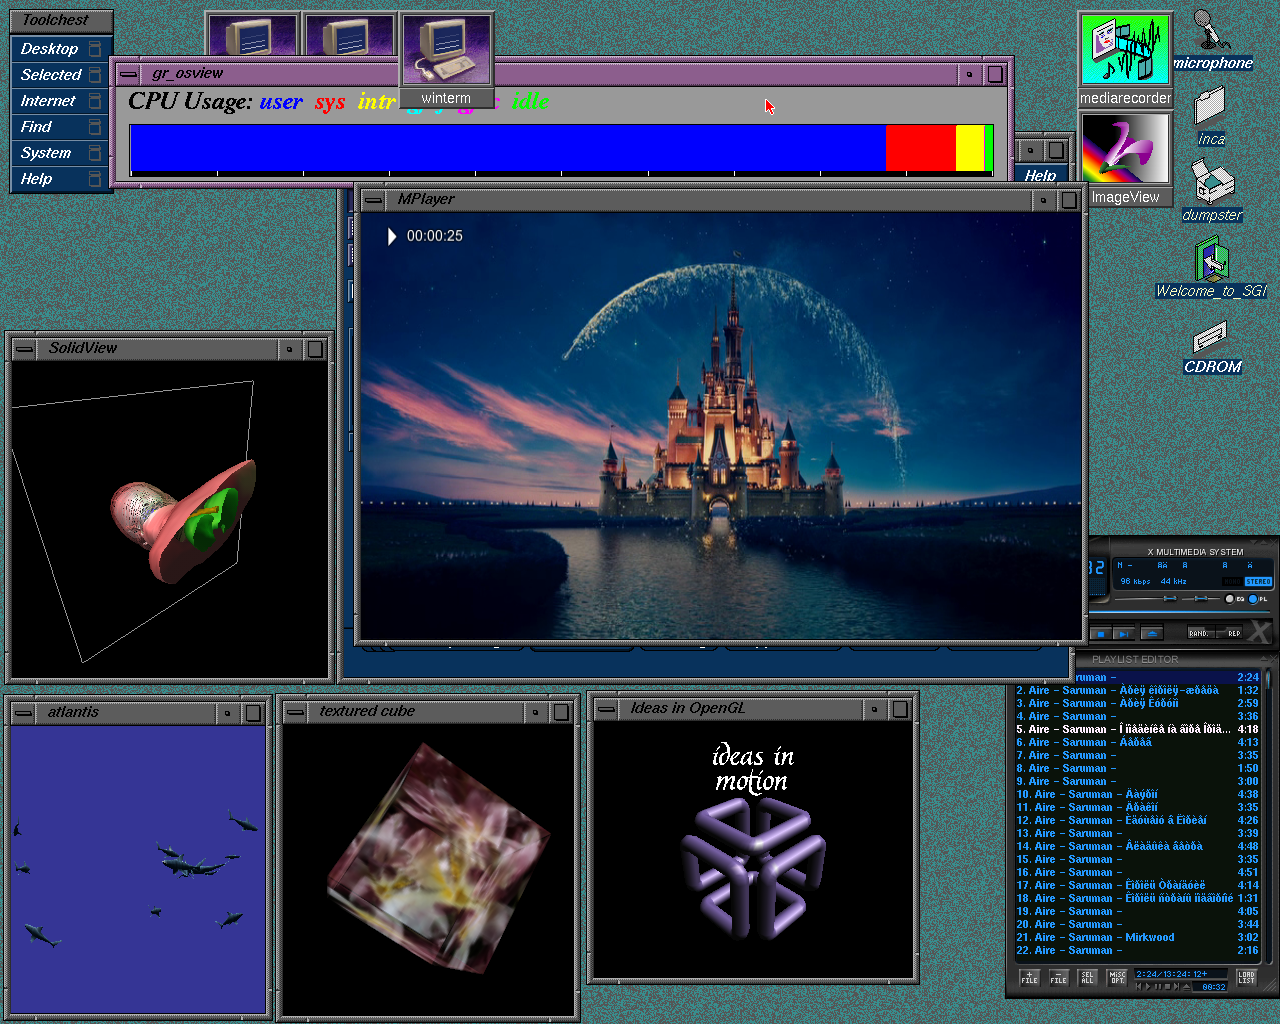Toggle the PL playlist button in XMMS
The height and width of the screenshot is (1024, 1280).
point(1258,599)
